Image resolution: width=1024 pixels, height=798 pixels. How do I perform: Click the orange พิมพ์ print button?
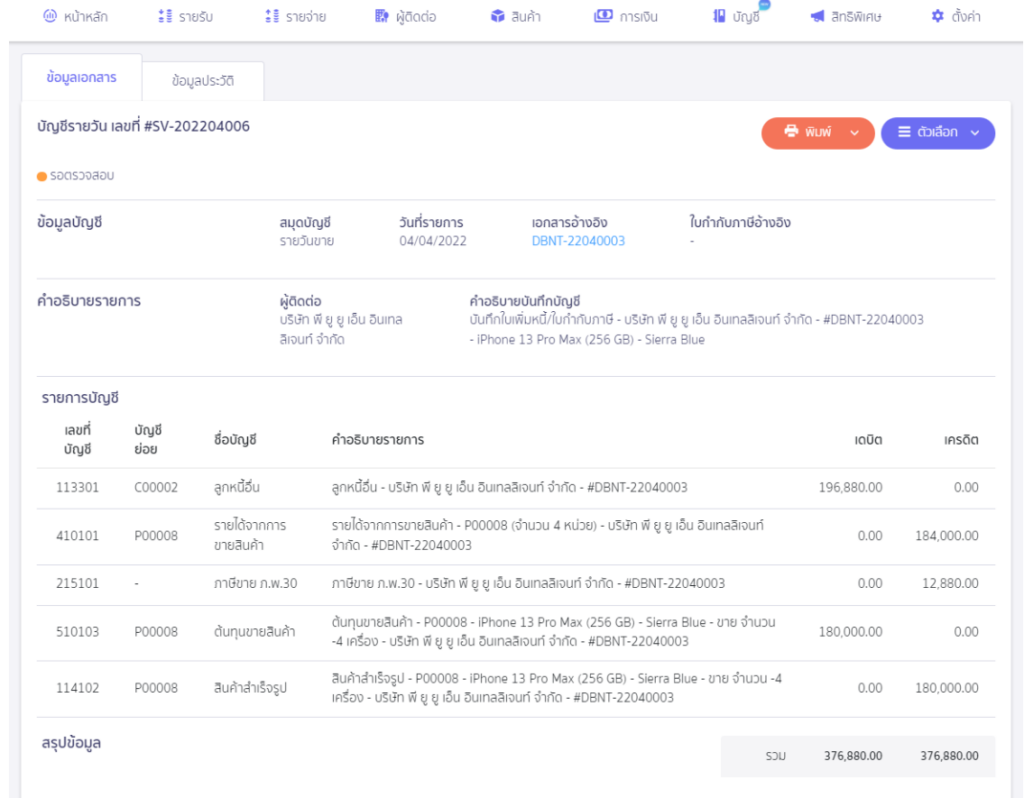tap(818, 133)
